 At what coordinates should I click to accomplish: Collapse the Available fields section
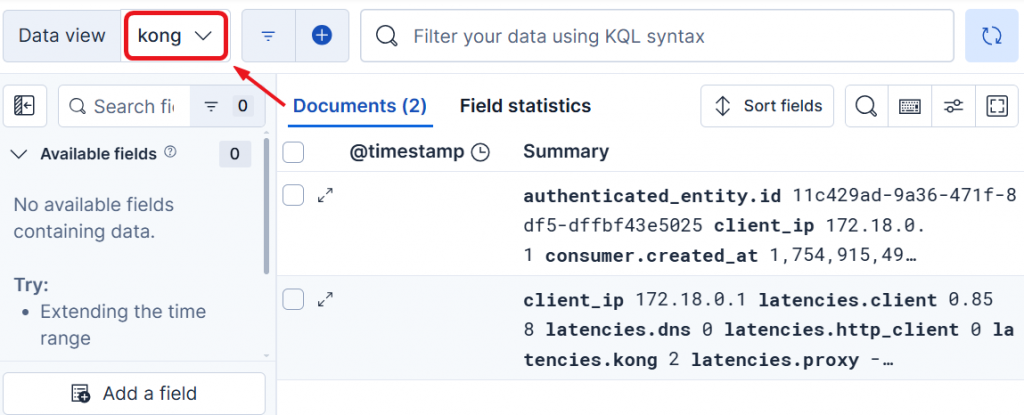coord(19,154)
